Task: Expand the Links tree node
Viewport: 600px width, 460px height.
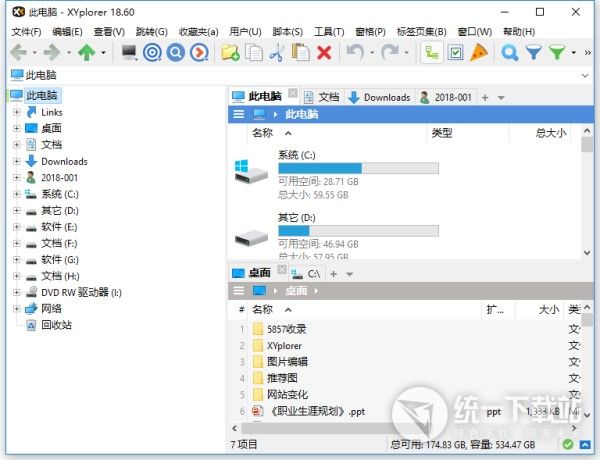Action: [16, 112]
